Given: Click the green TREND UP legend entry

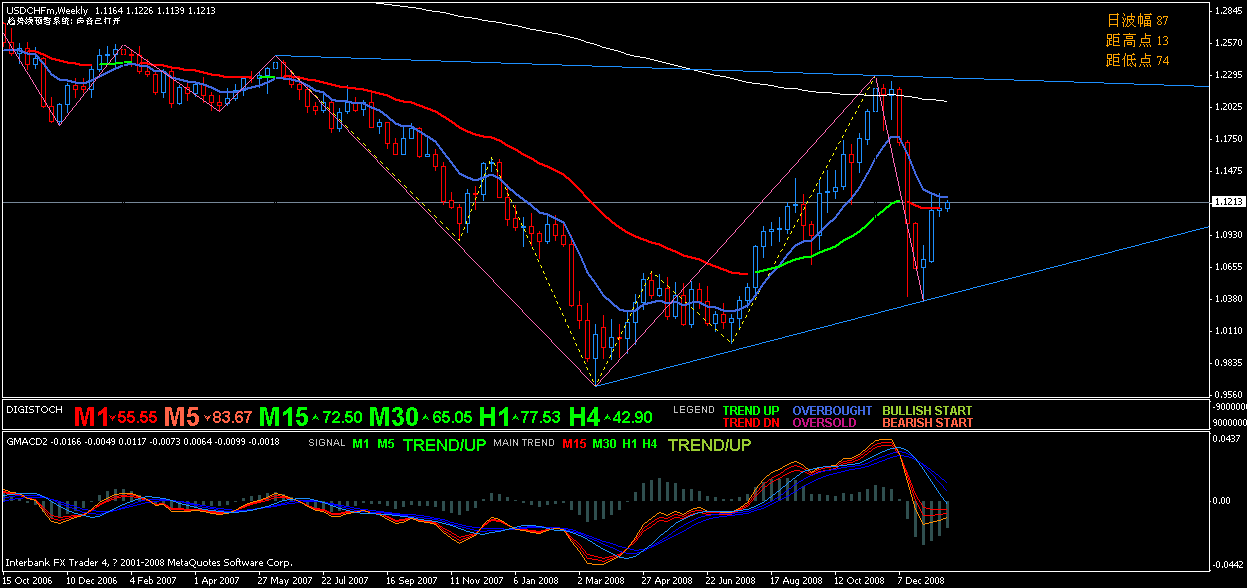Looking at the screenshot, I should pos(751,410).
